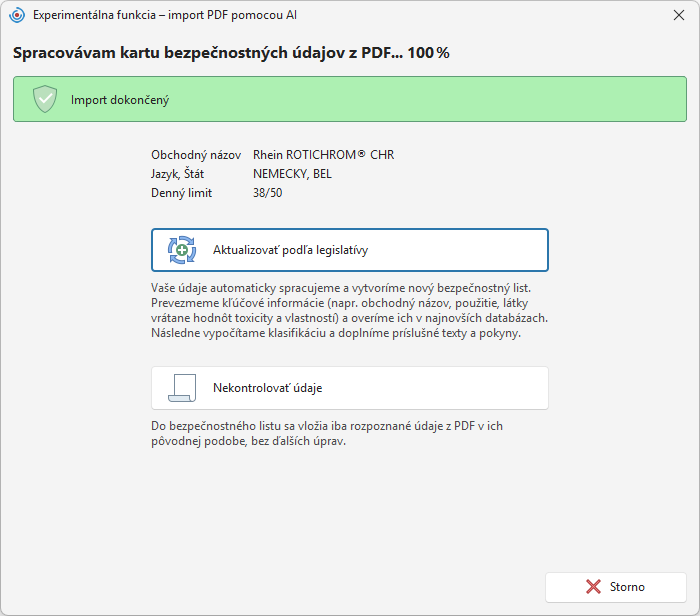Viewport: 700px width, 616px height.
Task: Click the 'Obchodný názov' label
Action: 196,155
